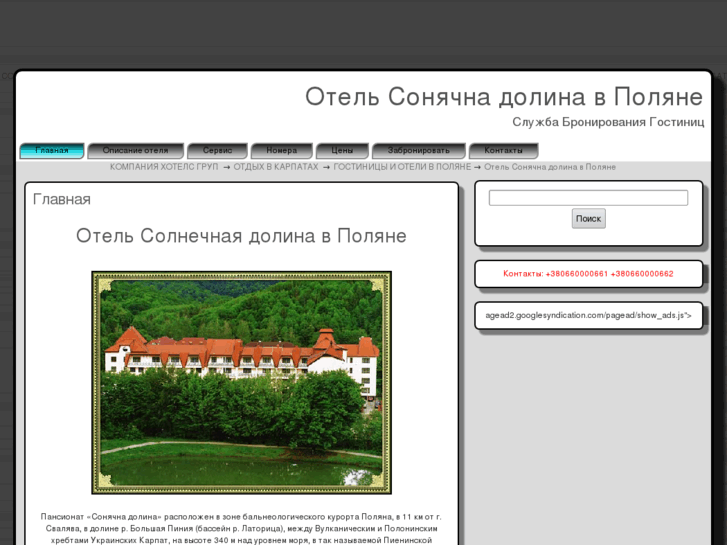Click the Забронировать tab
Screen dimensions: 727x545
click(x=418, y=151)
